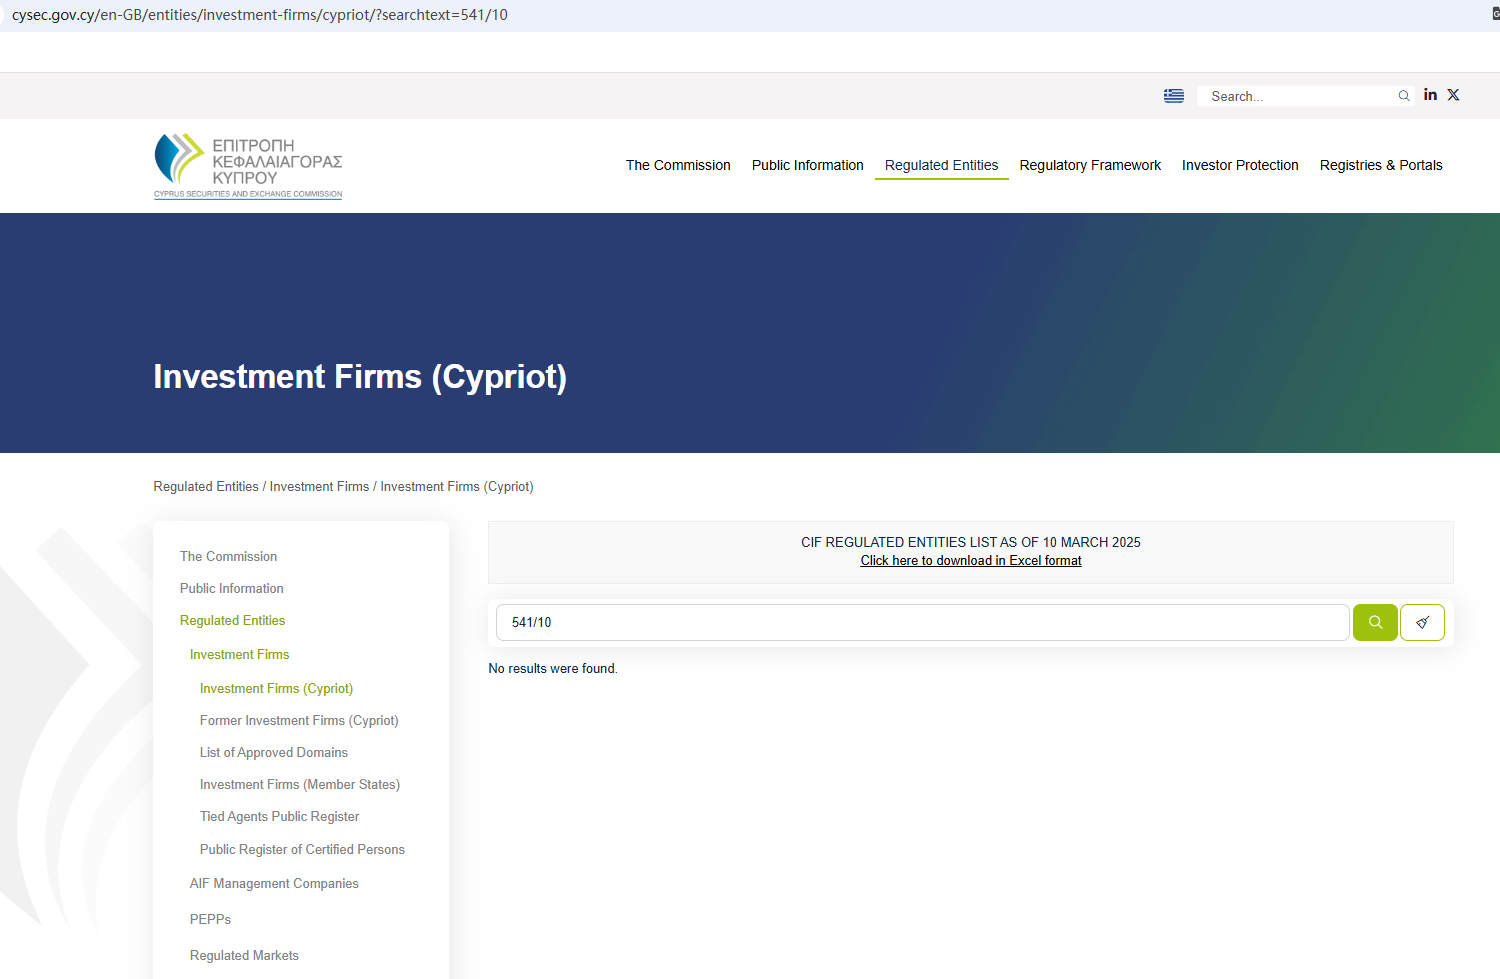Select List of Approved Domains in sidebar
The image size is (1500, 979).
click(x=274, y=752)
